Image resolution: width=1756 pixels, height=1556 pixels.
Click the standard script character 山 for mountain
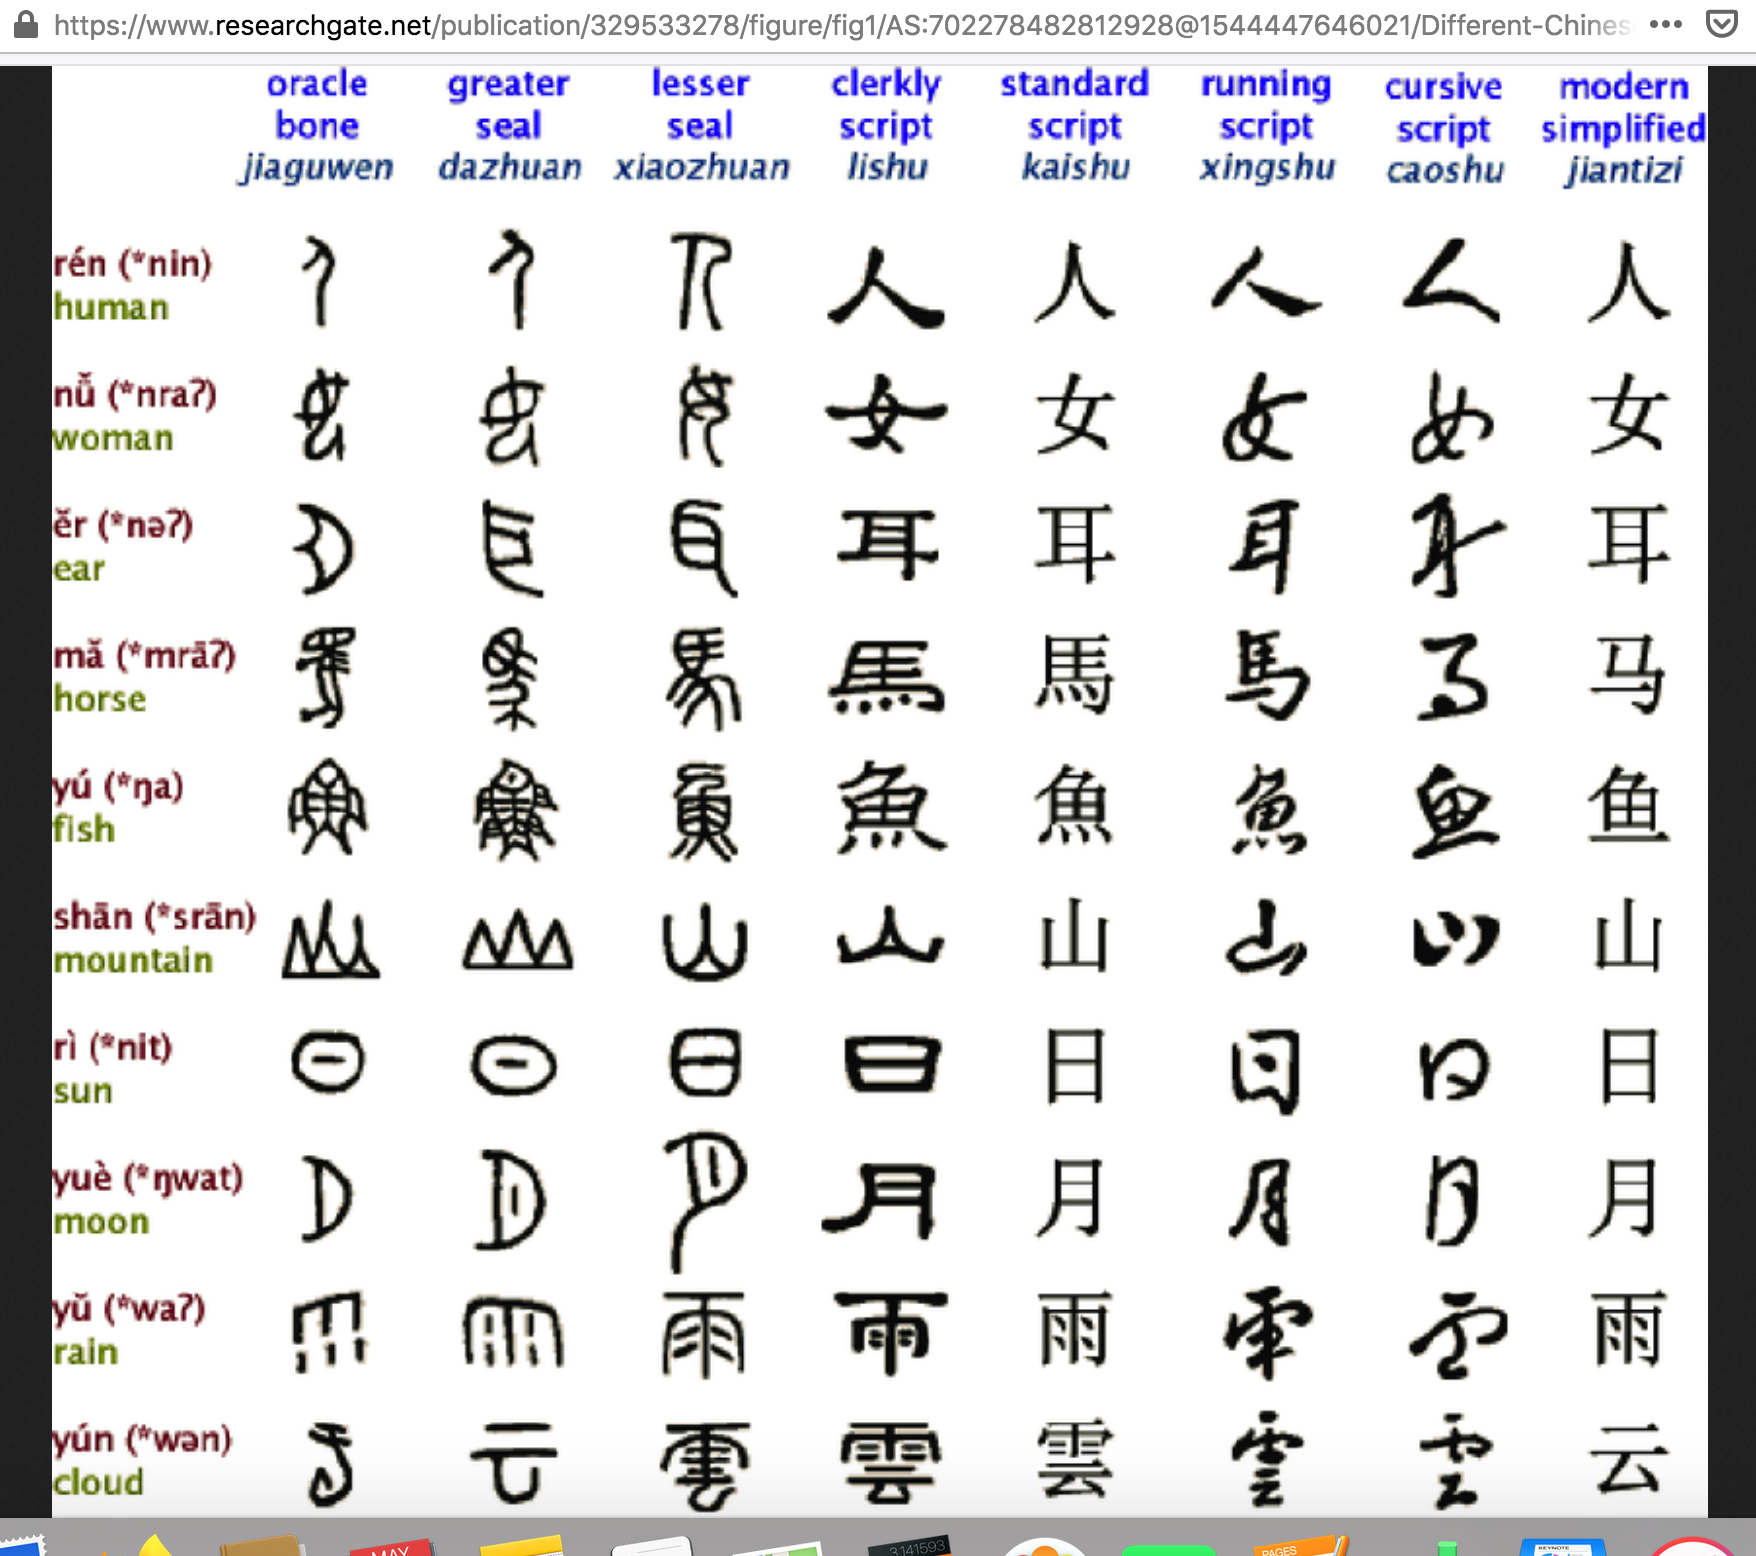coord(1074,936)
